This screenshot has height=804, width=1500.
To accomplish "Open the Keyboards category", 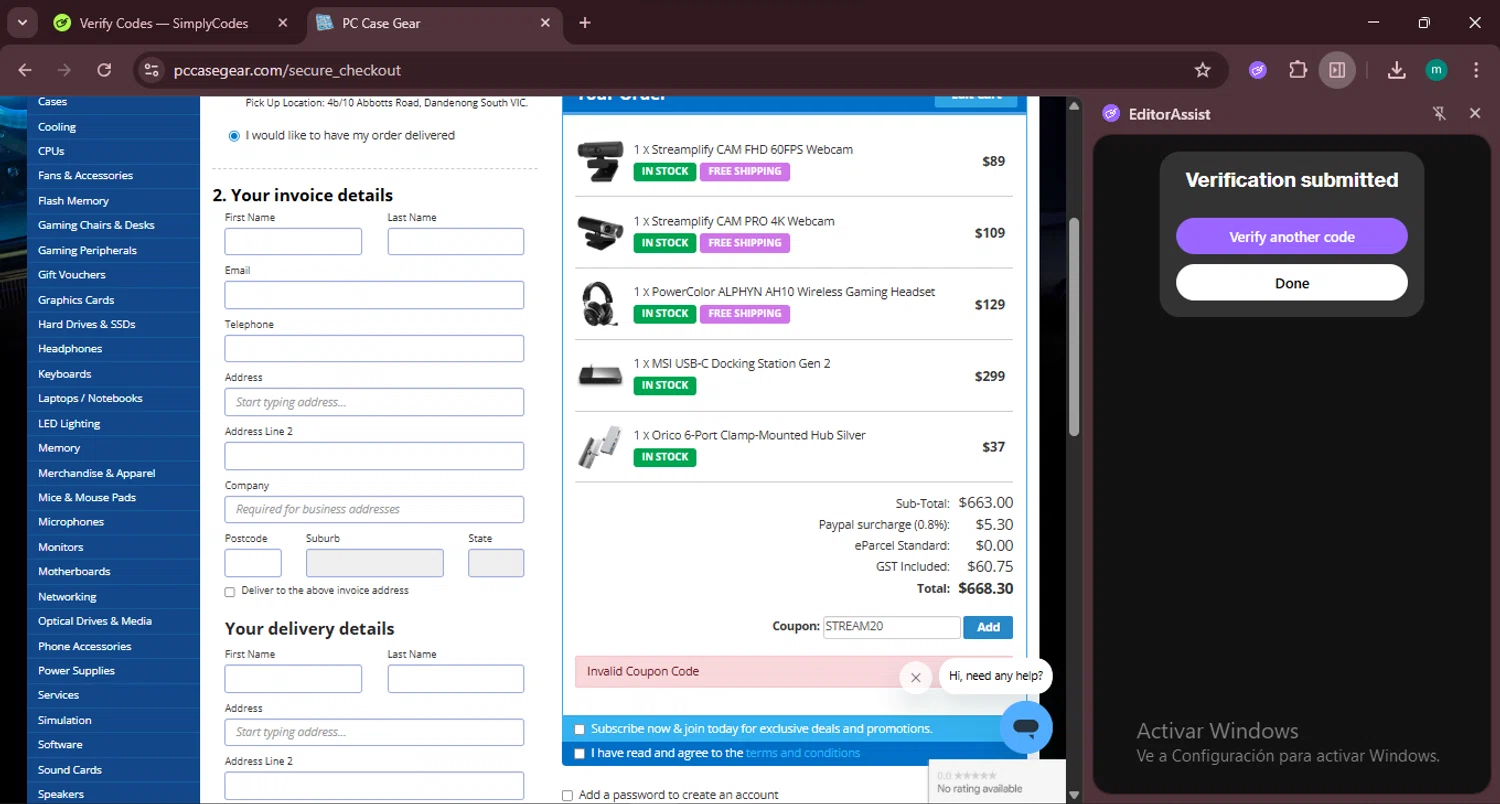I will click(x=64, y=374).
